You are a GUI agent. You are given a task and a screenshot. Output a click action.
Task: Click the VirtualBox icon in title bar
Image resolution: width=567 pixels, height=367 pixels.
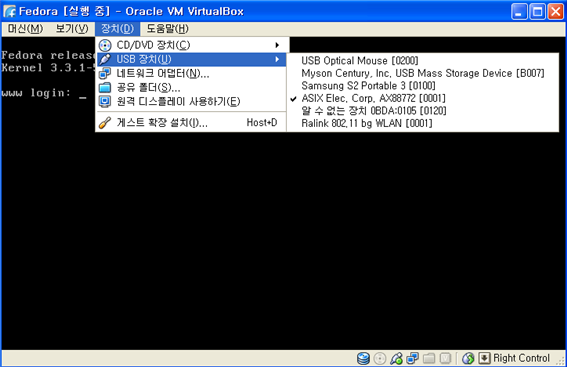(10, 12)
